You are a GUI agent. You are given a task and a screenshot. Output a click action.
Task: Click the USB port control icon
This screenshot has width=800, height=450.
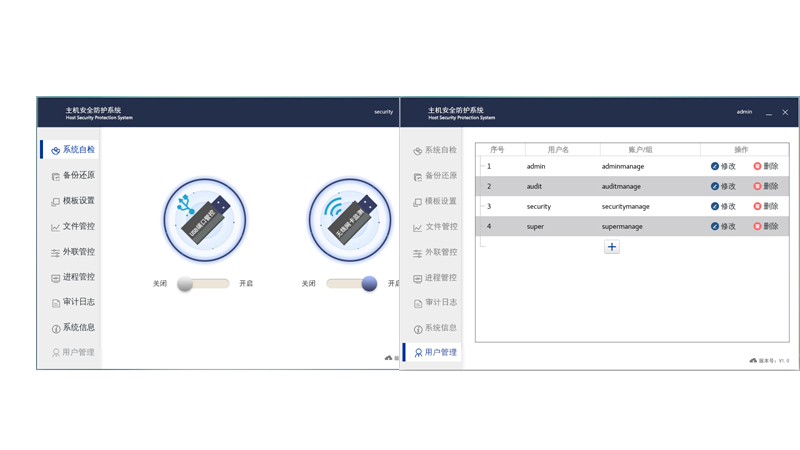(204, 219)
